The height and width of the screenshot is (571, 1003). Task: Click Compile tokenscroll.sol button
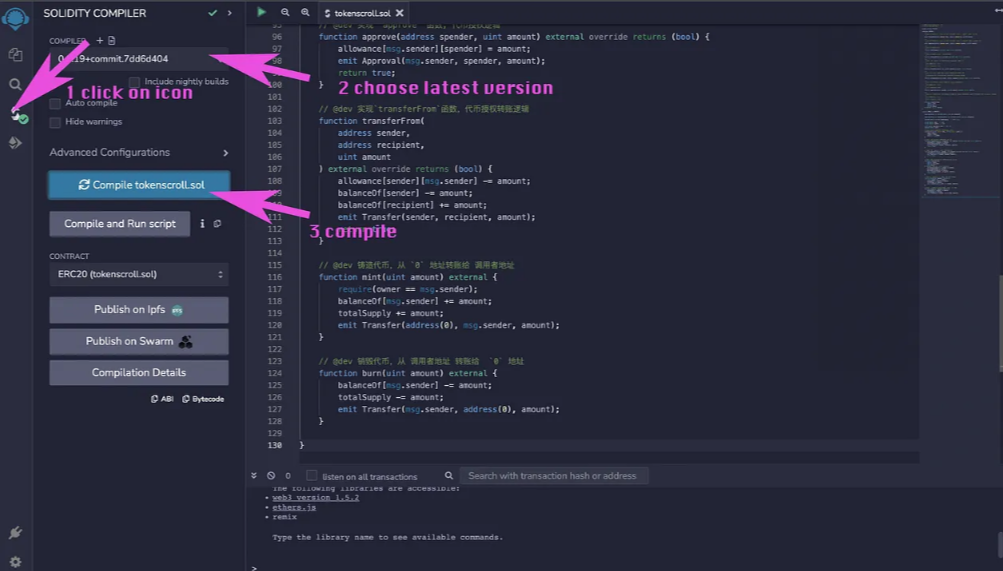coord(139,185)
